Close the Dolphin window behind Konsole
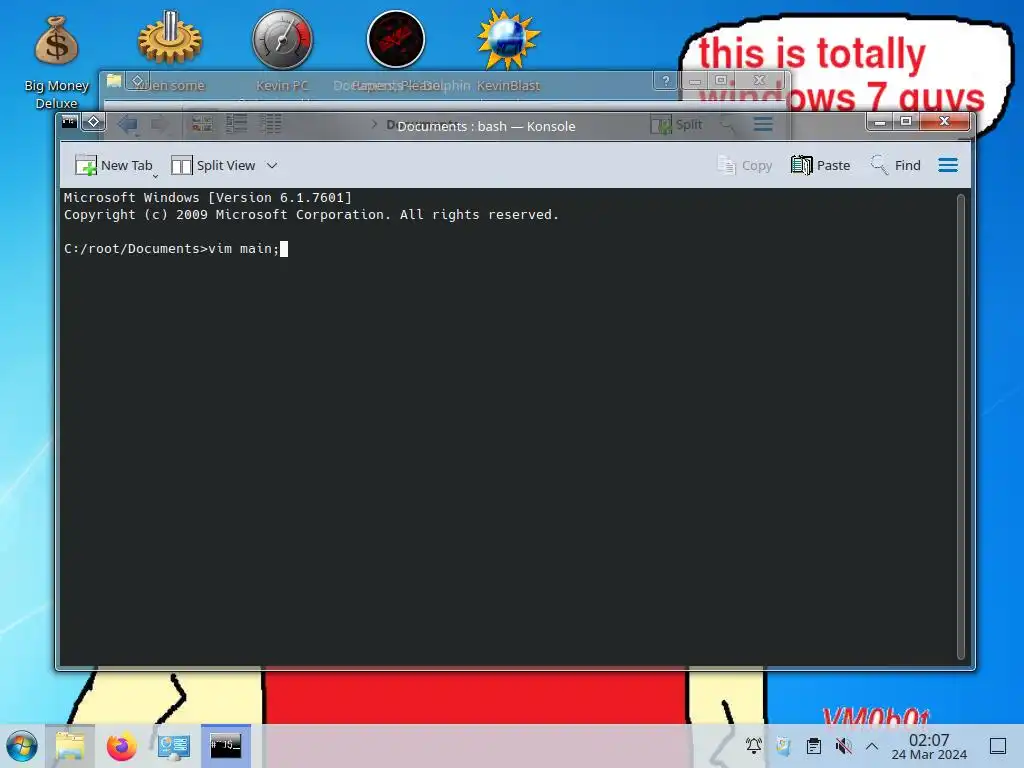The image size is (1024, 768). pos(759,80)
